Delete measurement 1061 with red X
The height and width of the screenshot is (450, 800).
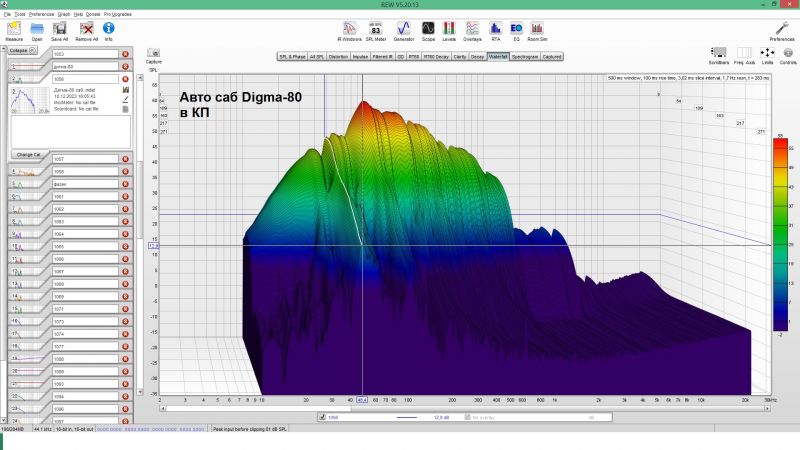pos(125,196)
